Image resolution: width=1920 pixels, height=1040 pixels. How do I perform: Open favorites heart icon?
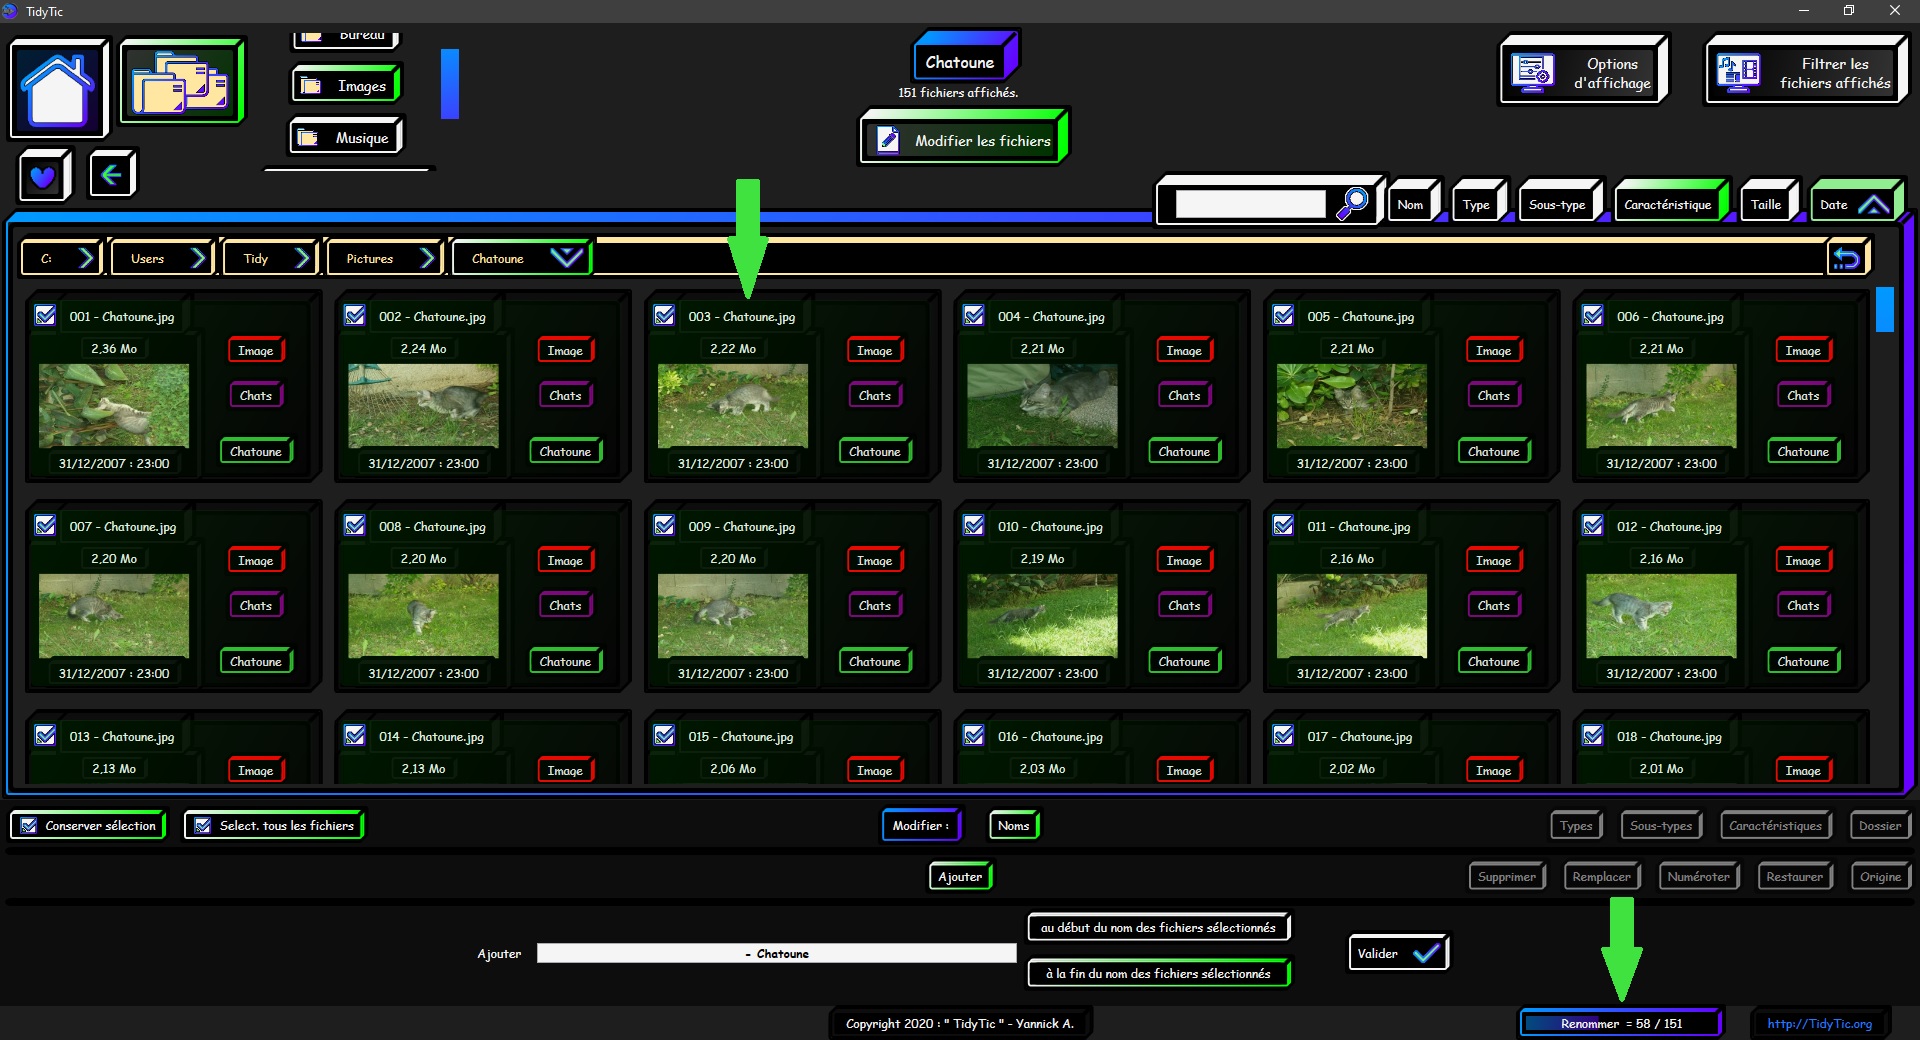pos(43,176)
